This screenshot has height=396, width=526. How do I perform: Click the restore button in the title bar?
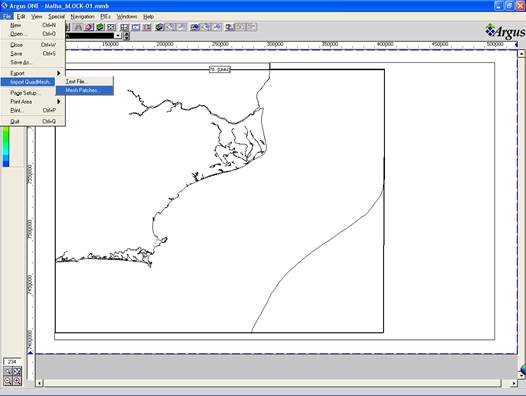pyautogui.click(x=509, y=6)
